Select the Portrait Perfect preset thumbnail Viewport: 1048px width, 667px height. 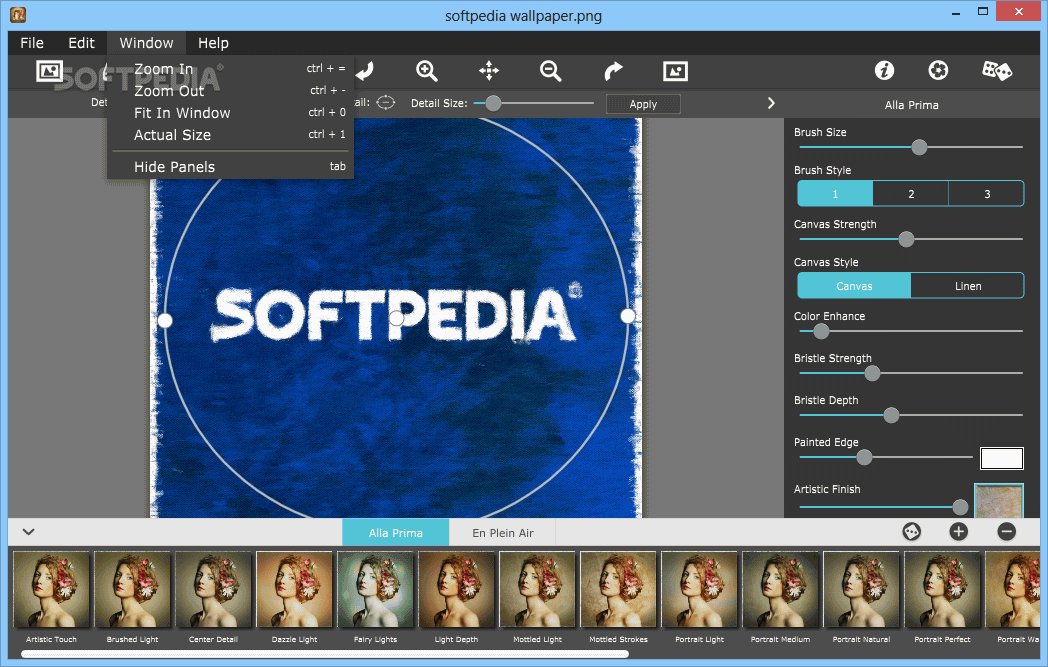point(942,590)
